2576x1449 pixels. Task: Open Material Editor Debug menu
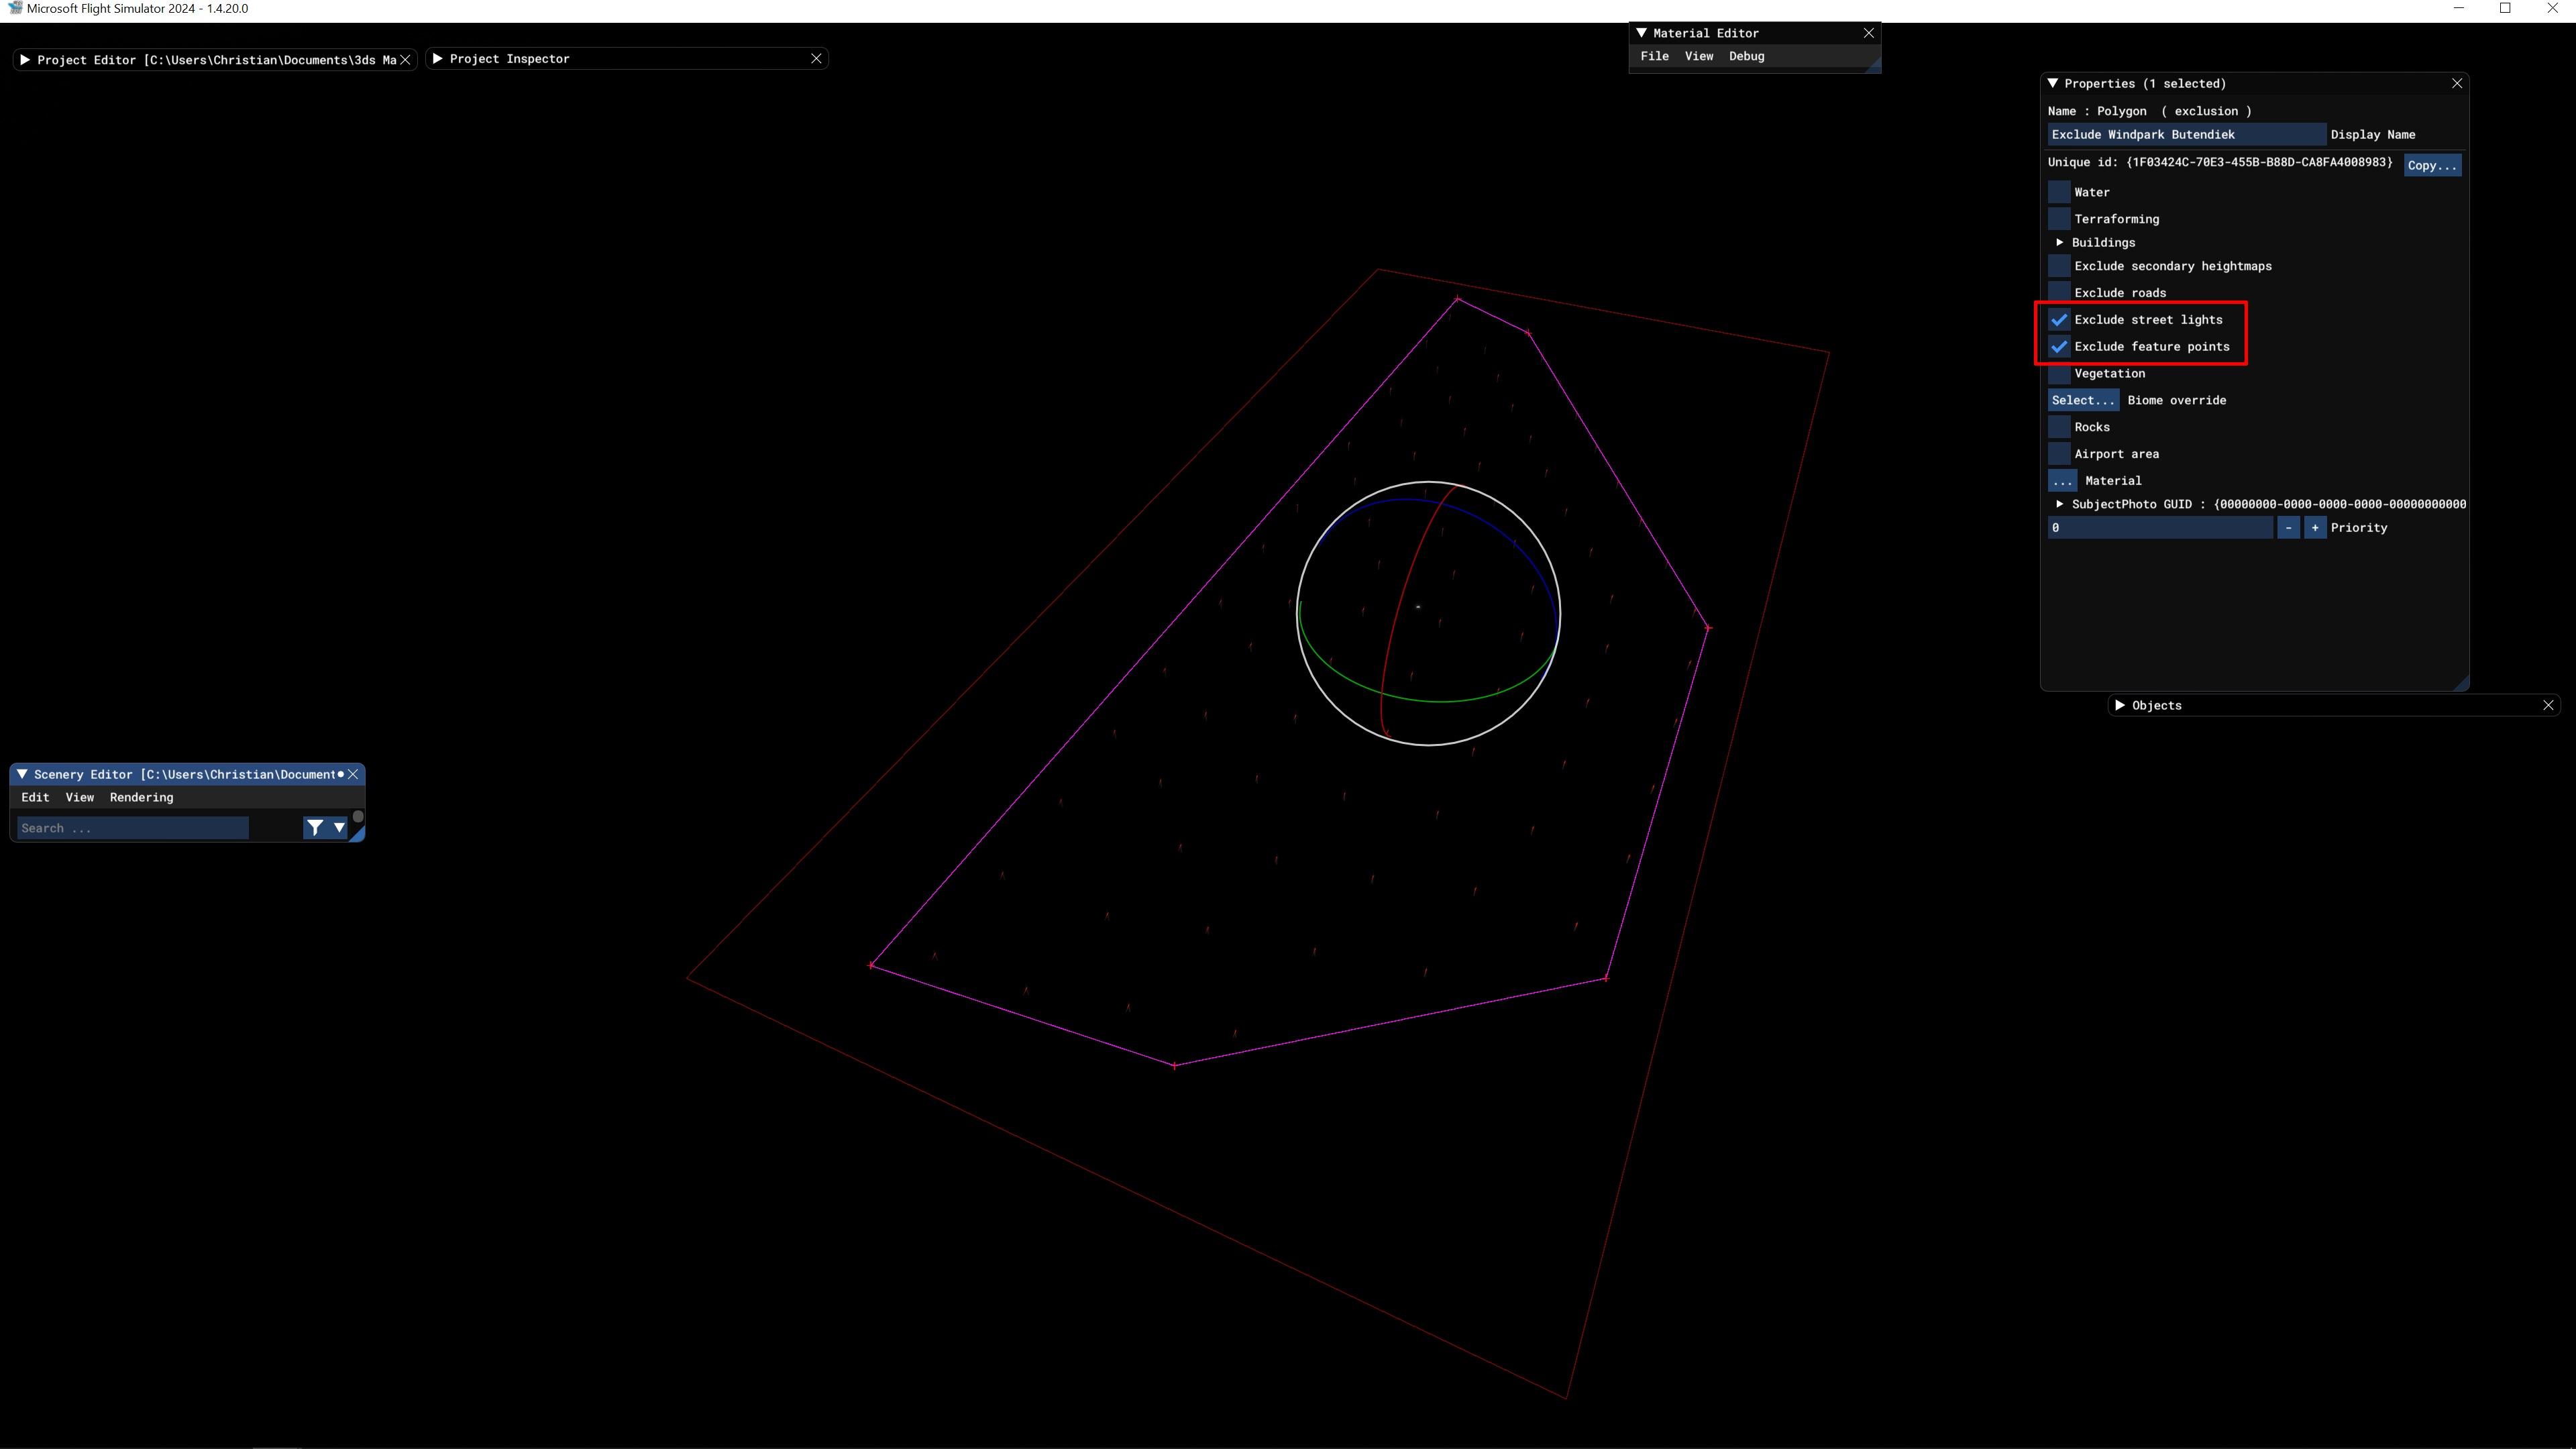1746,56
